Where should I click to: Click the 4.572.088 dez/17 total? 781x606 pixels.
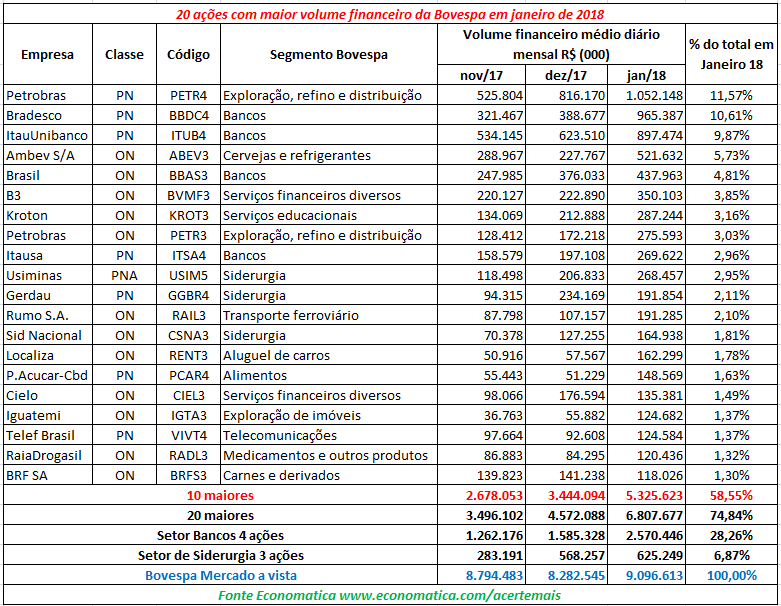[x=566, y=515]
